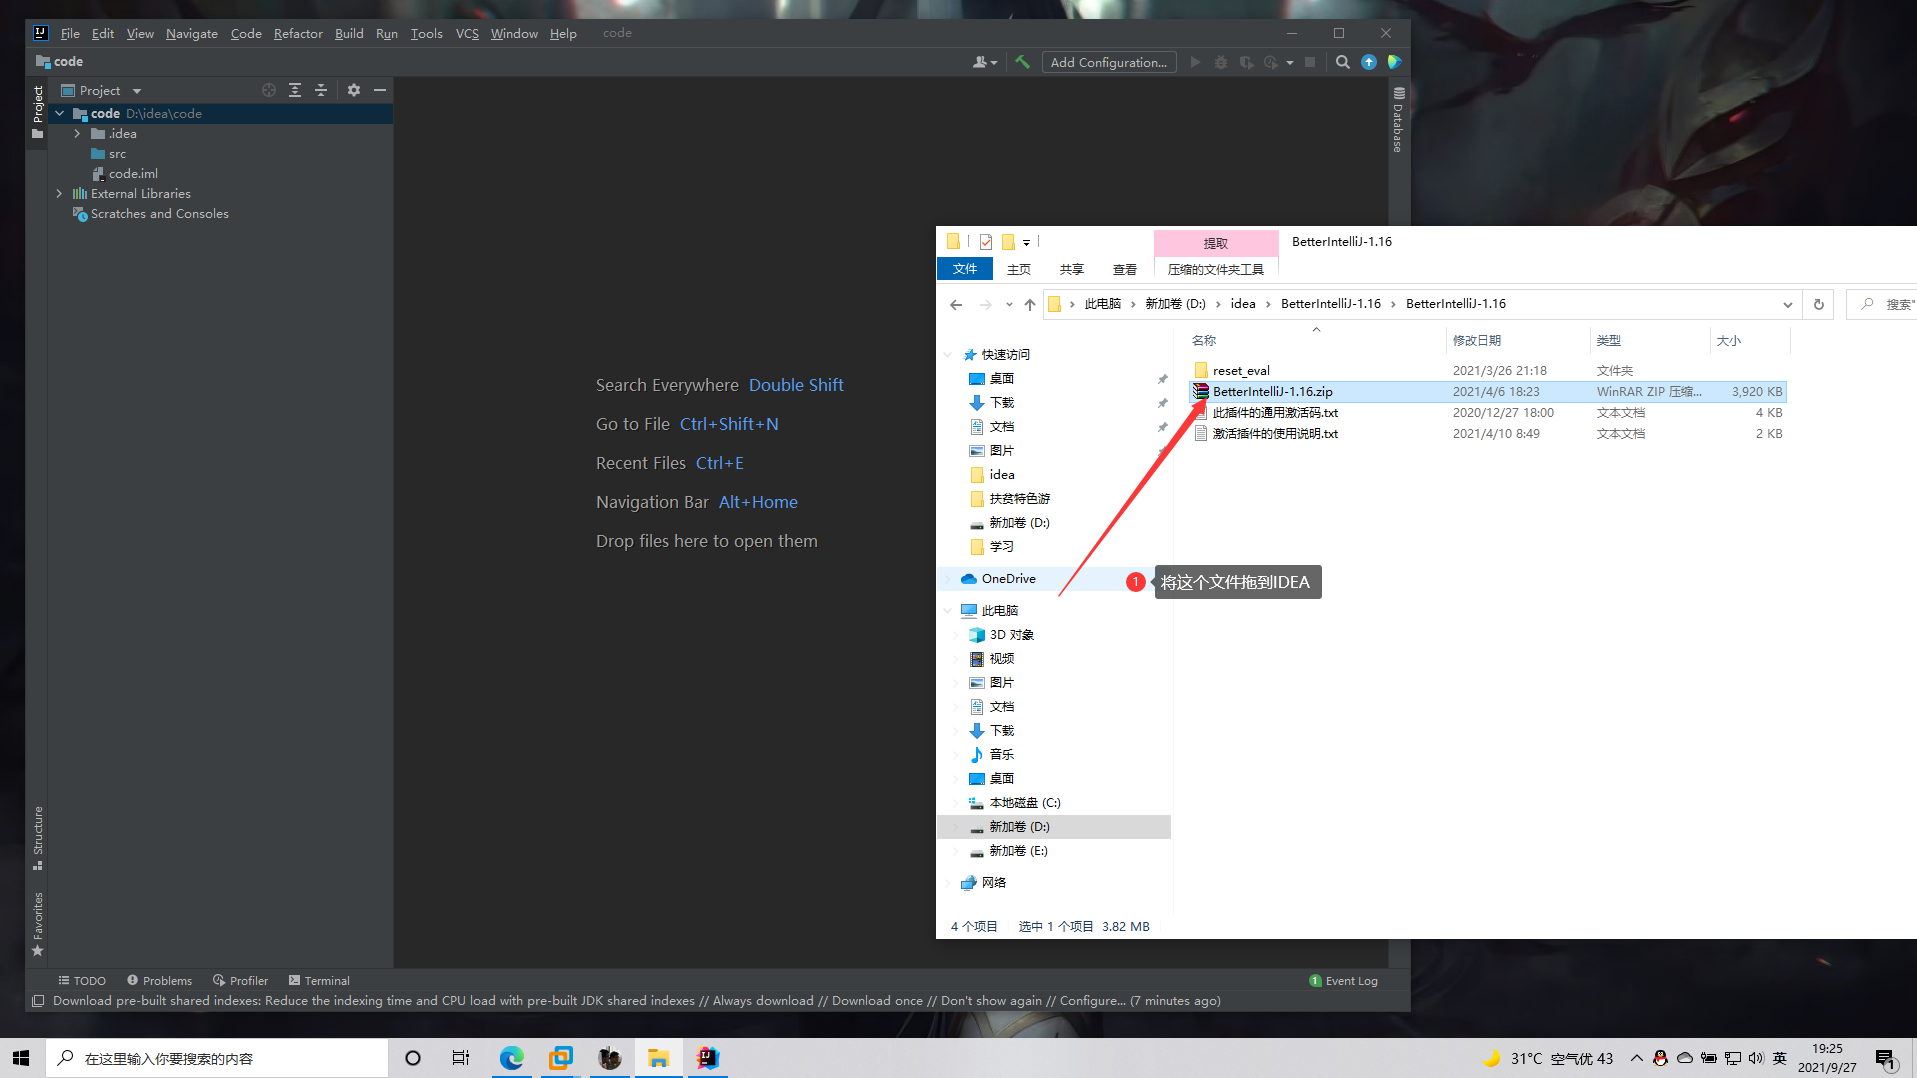
Task: Open the VCS menu
Action: tap(467, 33)
